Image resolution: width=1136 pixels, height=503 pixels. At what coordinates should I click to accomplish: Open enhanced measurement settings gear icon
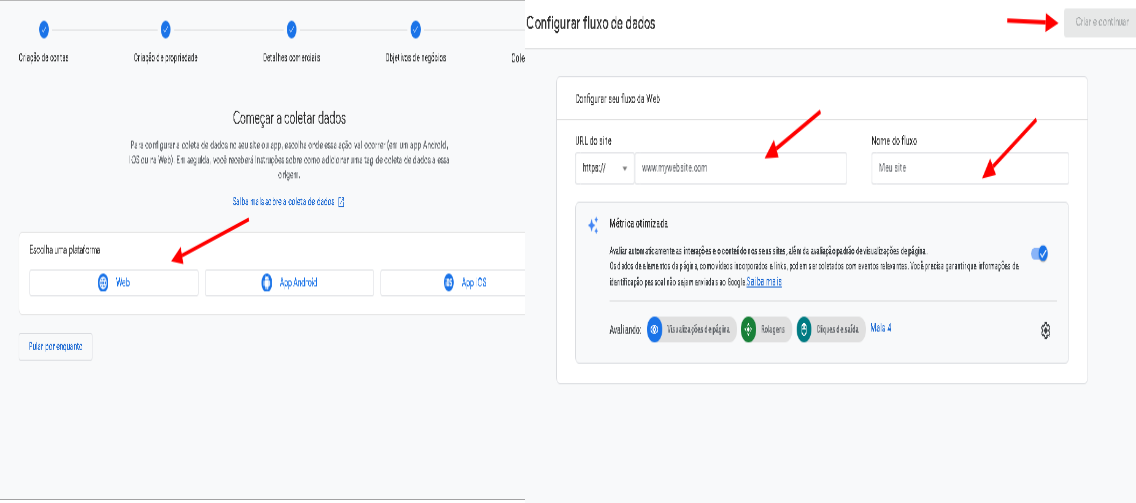tap(1045, 331)
